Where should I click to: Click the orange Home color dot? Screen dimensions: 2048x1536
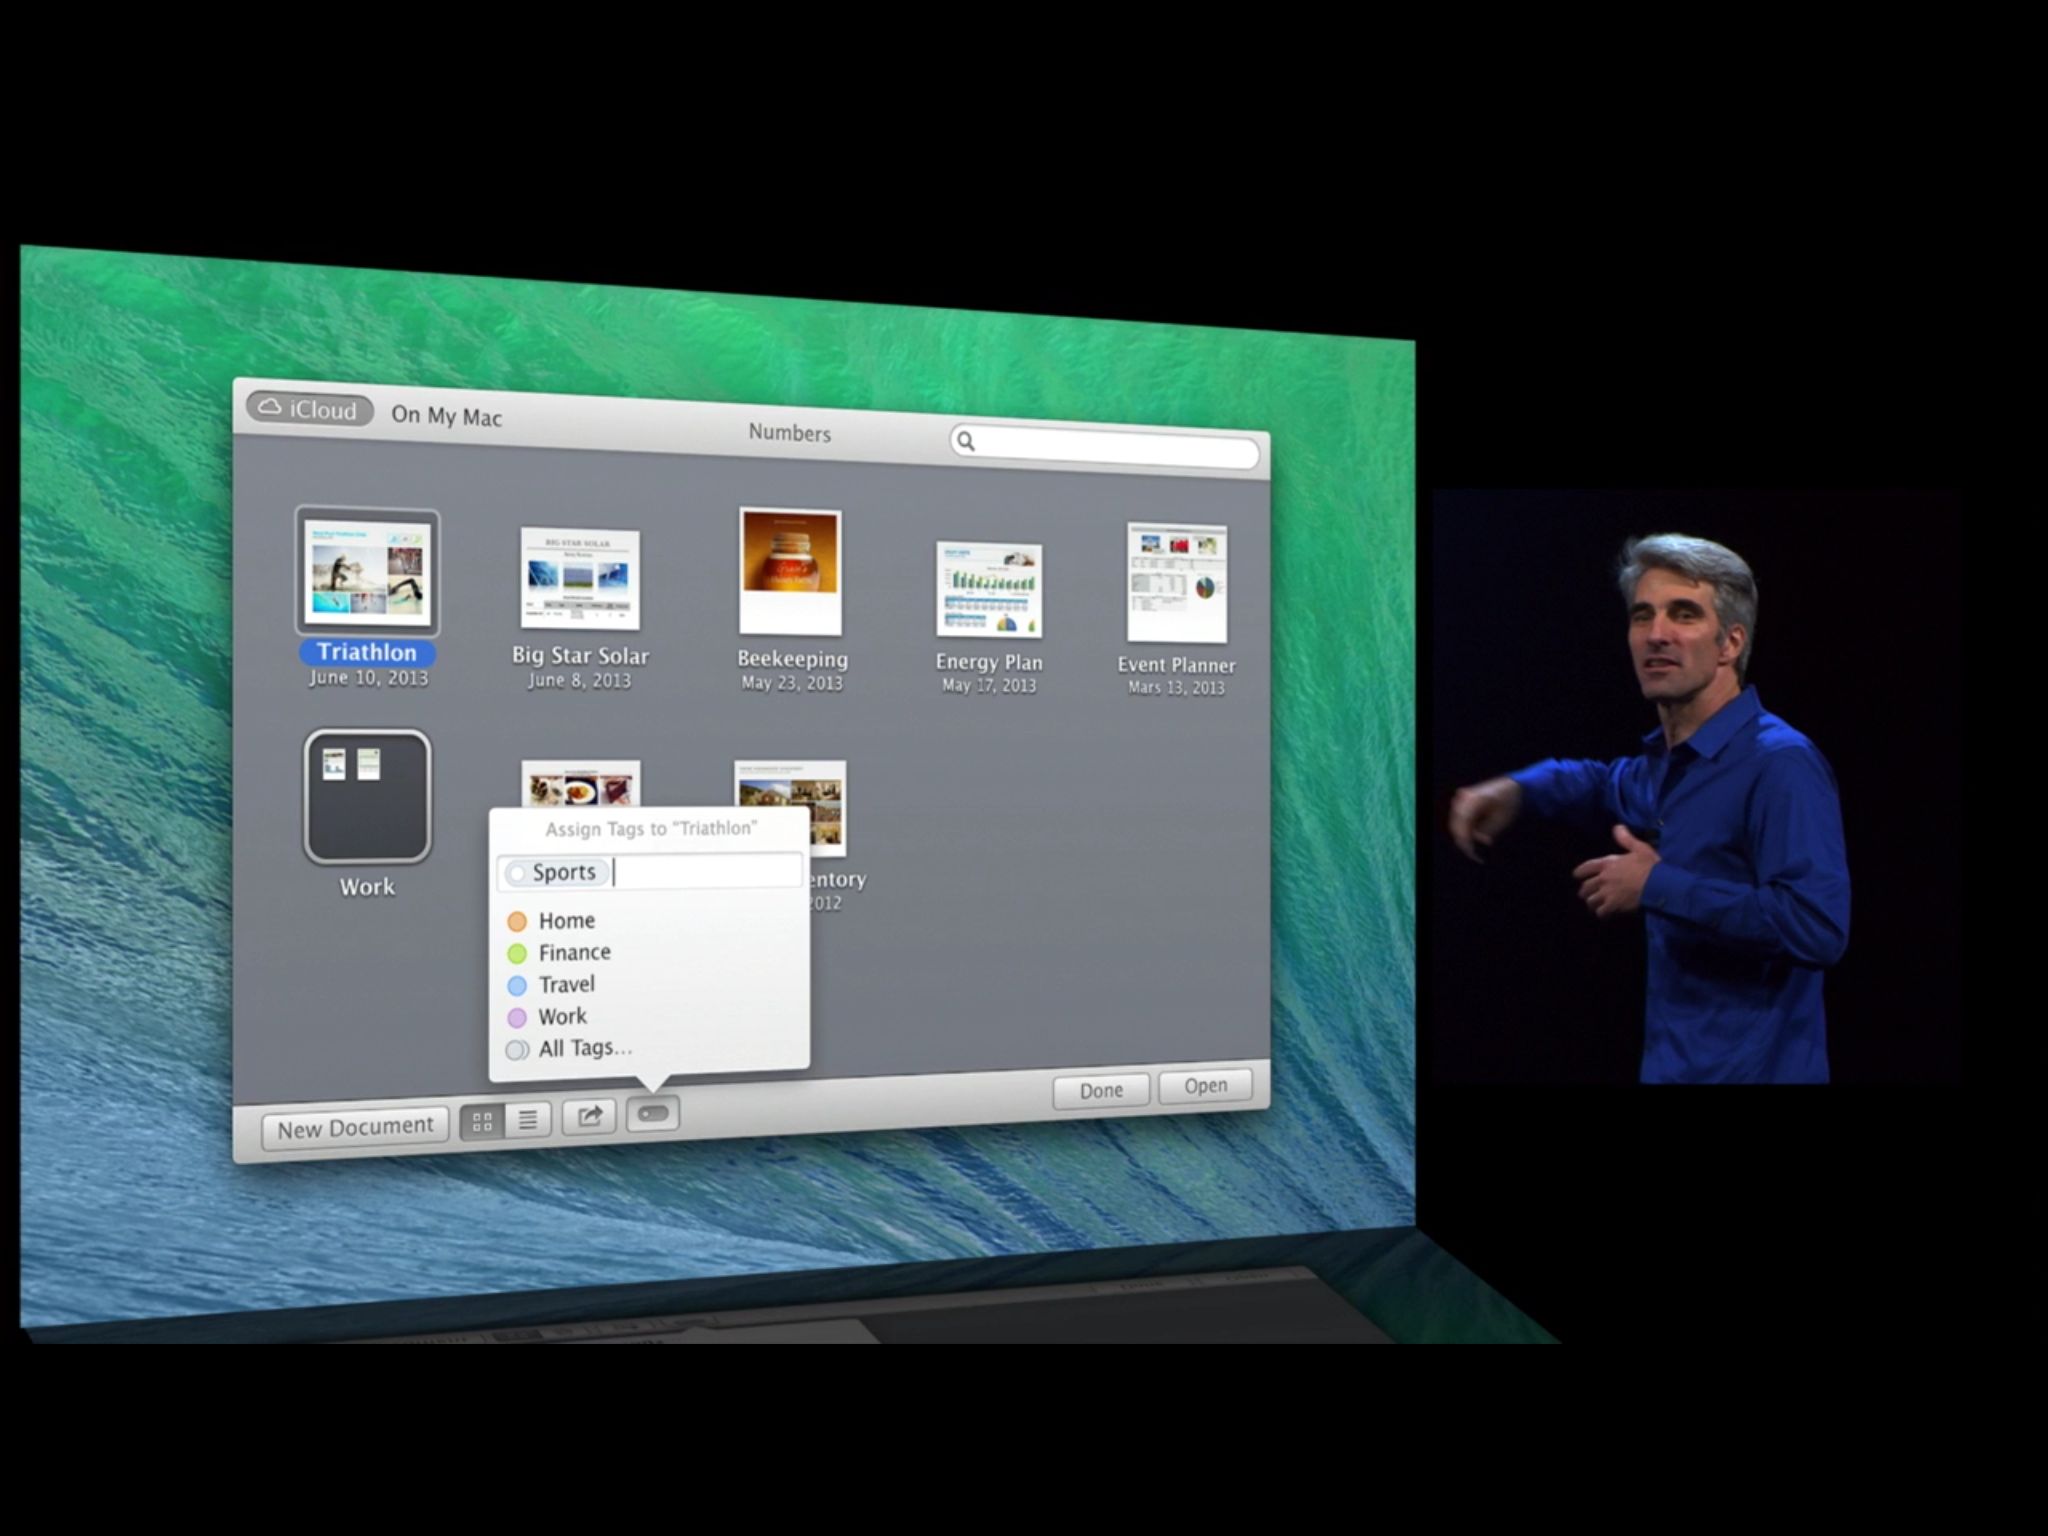click(x=517, y=921)
